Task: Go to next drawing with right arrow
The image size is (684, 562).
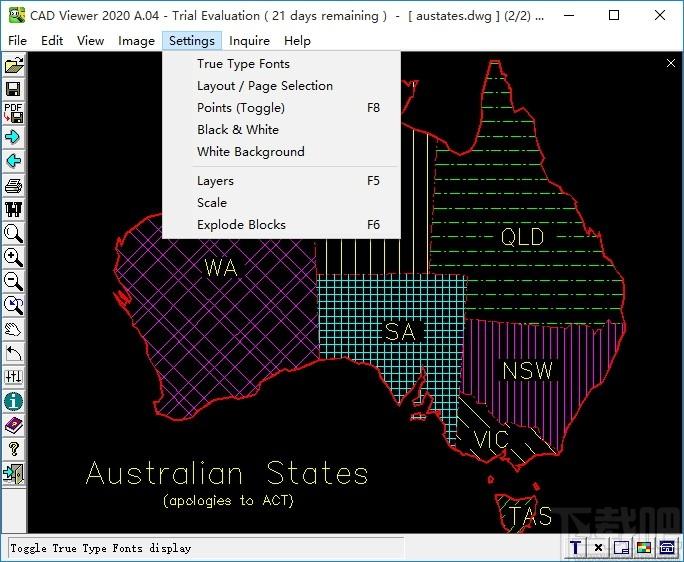Action: click(14, 137)
